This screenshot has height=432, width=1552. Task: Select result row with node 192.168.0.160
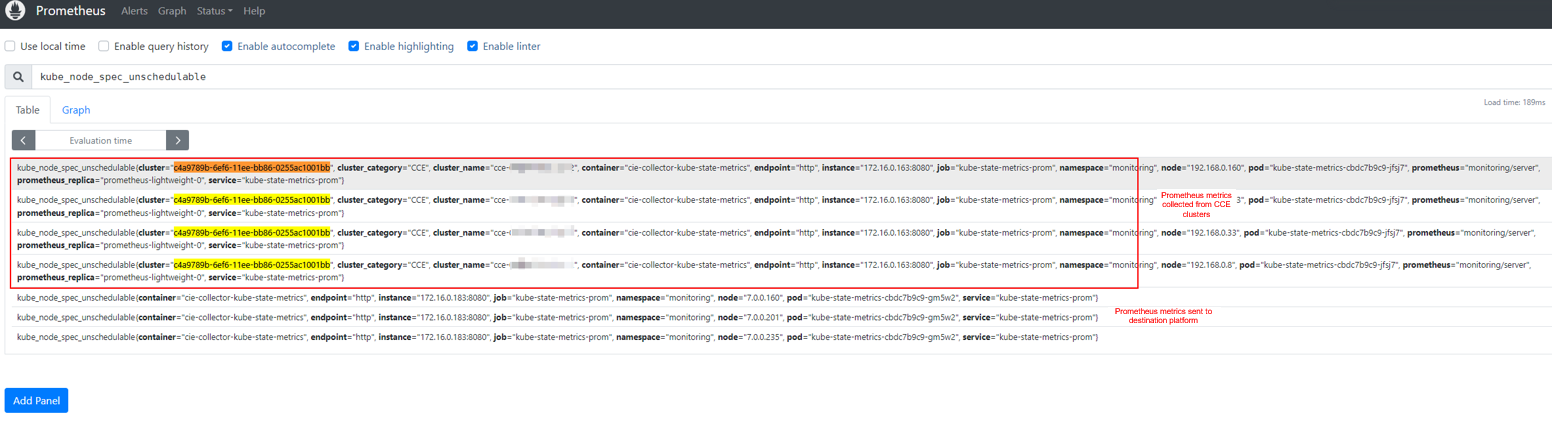(x=776, y=173)
